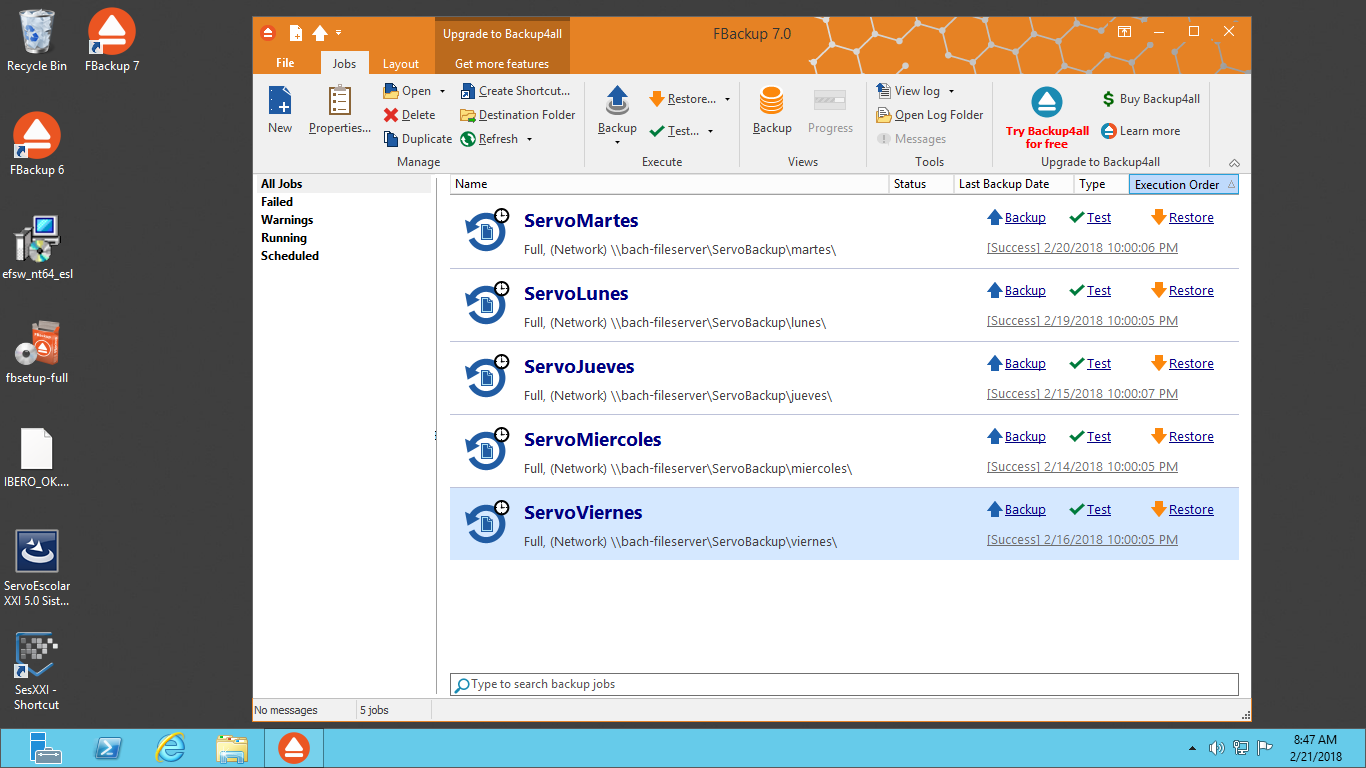Open the ServoViernes Success log link
This screenshot has height=768, width=1366.
(x=1082, y=540)
